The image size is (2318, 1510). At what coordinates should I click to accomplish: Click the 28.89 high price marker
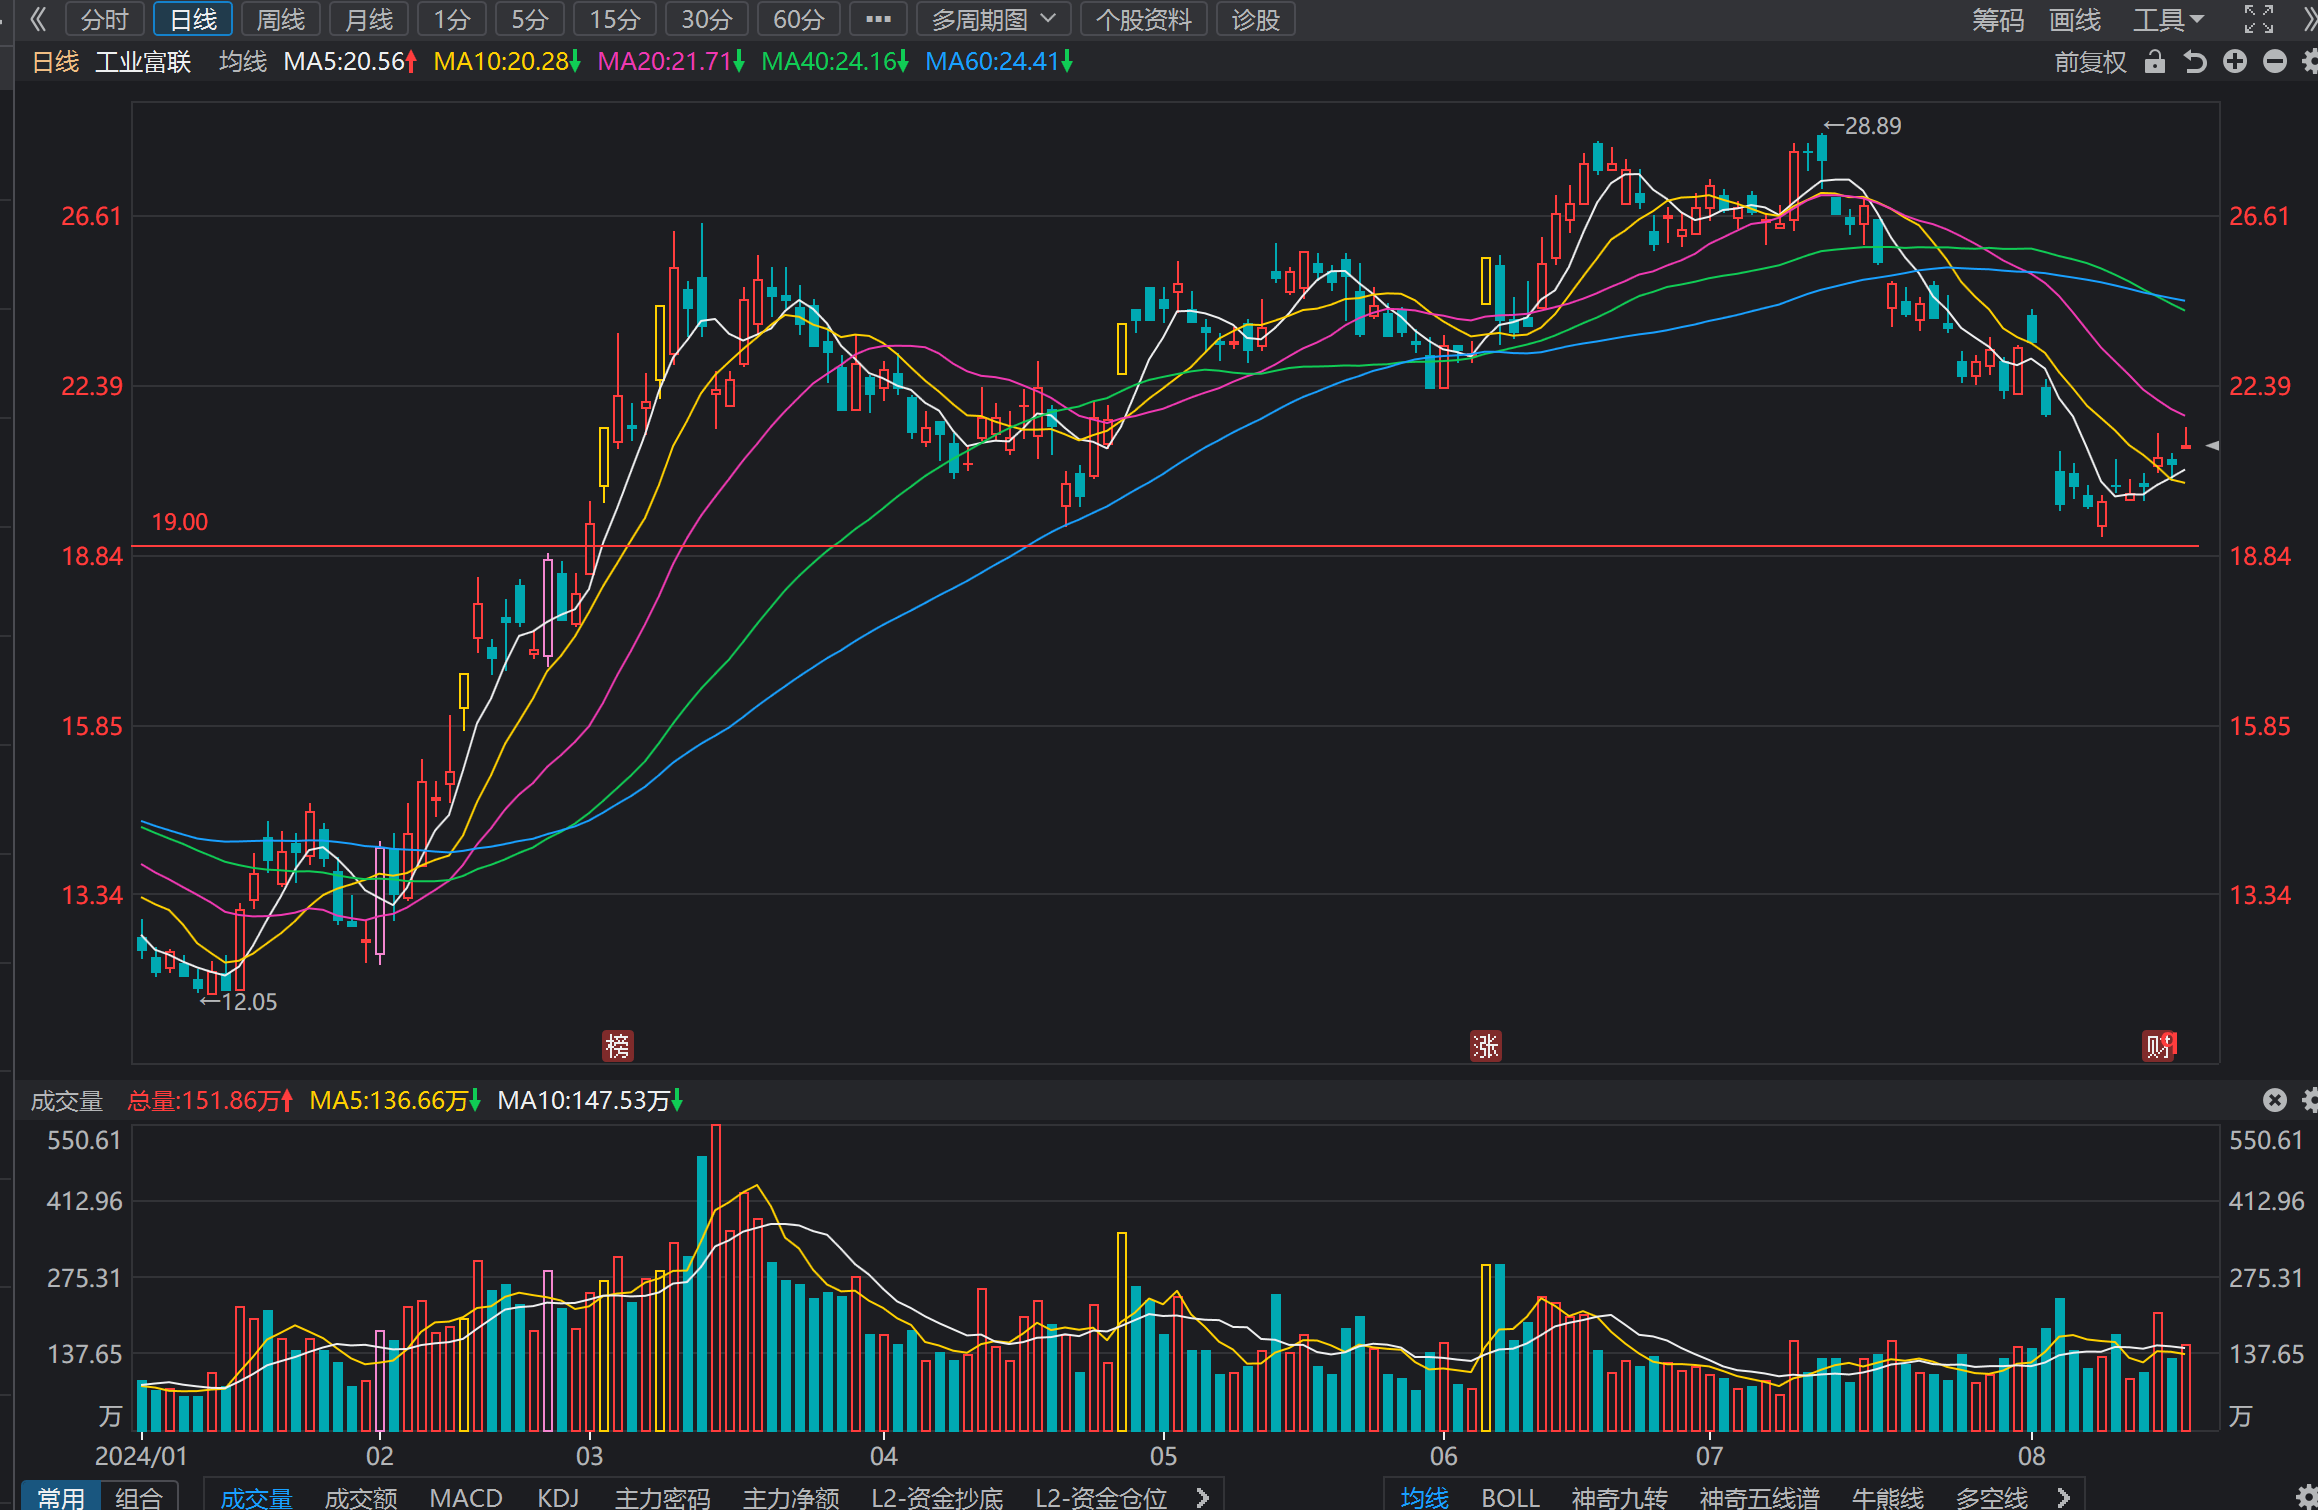tap(1863, 126)
